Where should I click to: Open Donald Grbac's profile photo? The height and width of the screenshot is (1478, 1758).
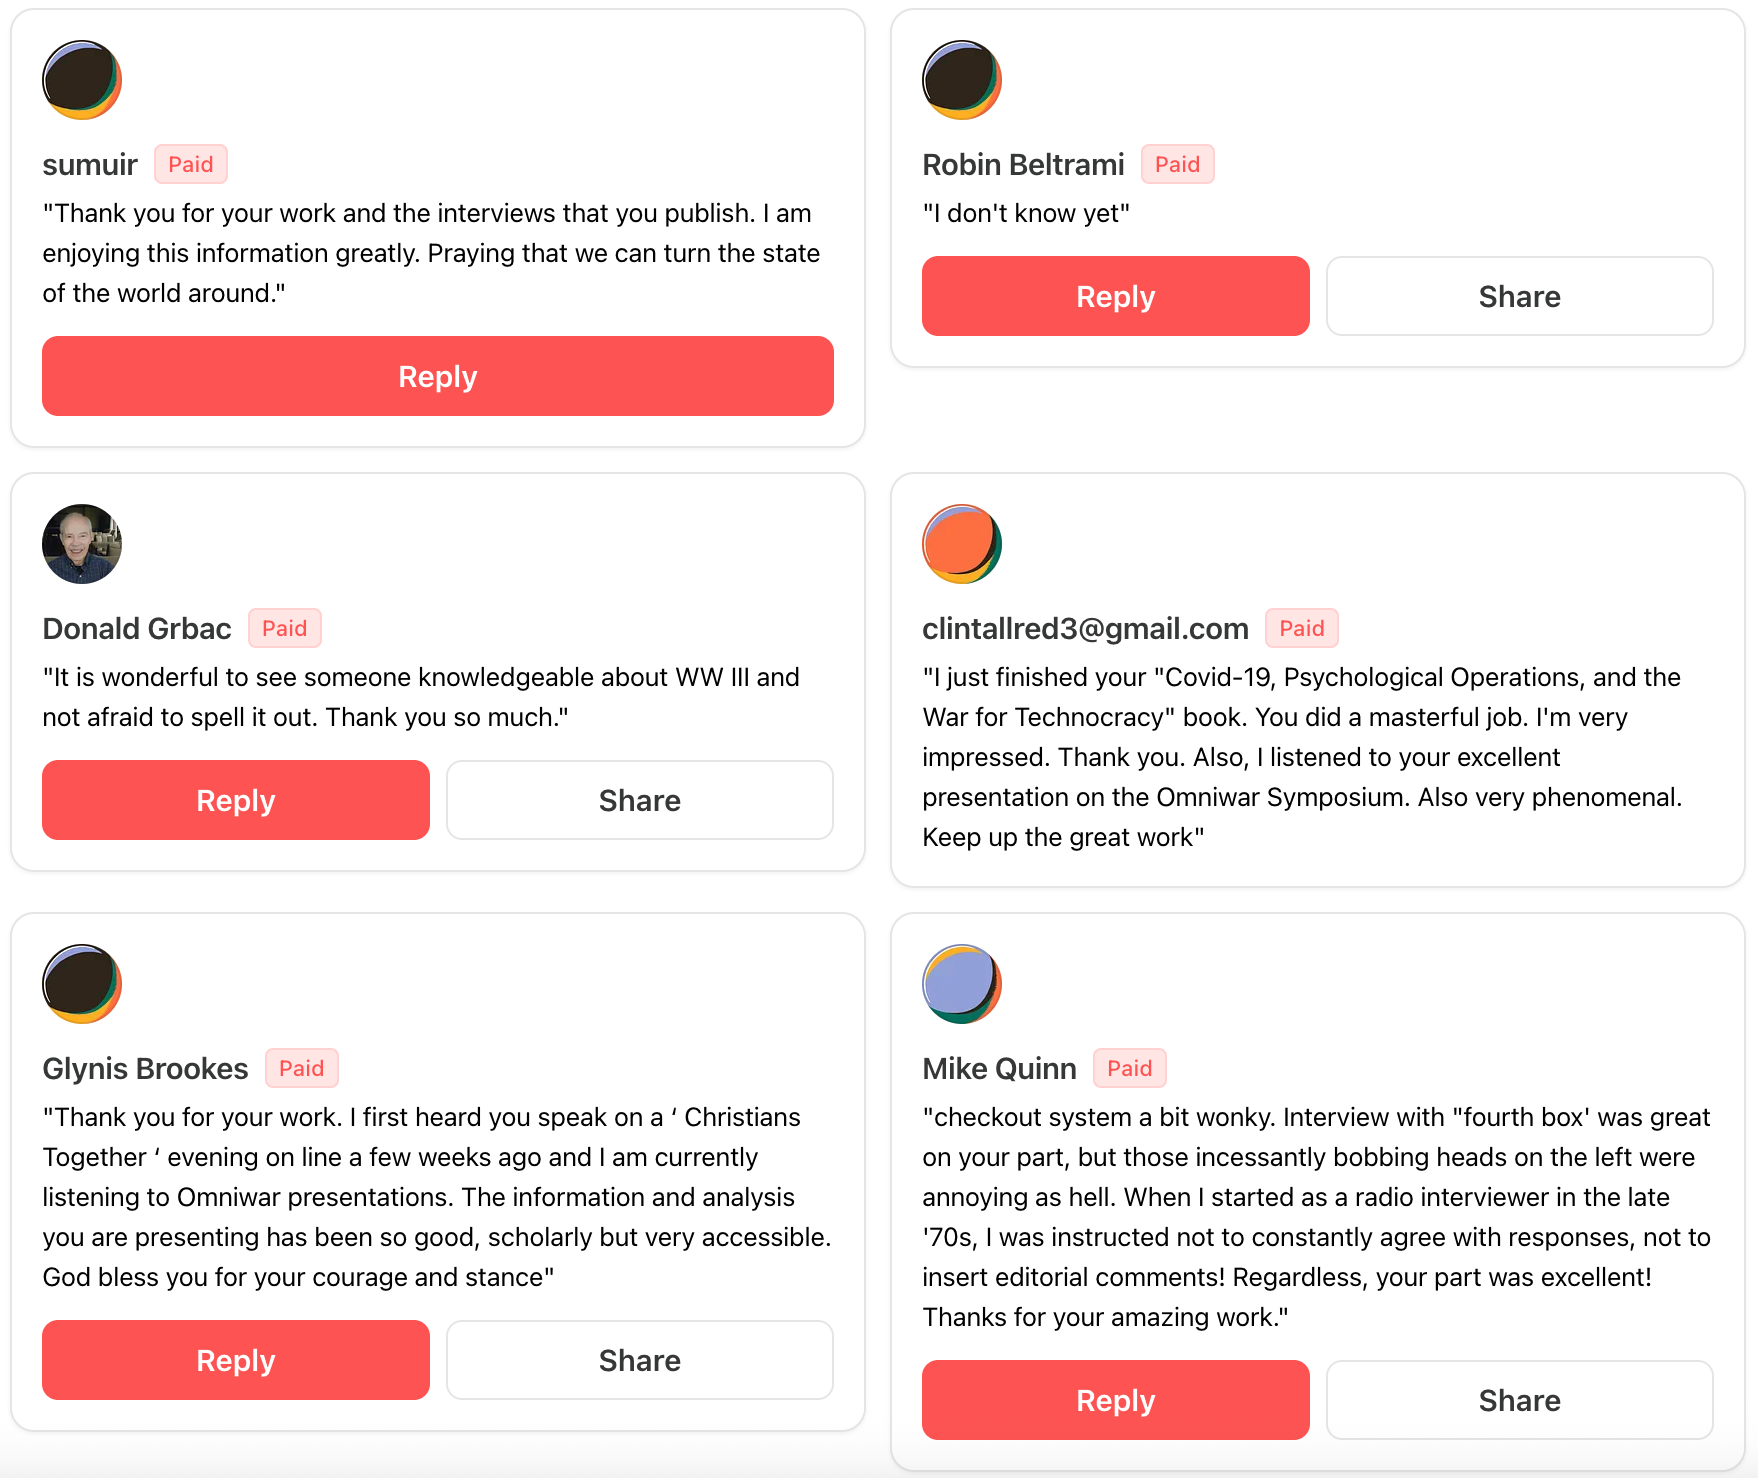(82, 544)
